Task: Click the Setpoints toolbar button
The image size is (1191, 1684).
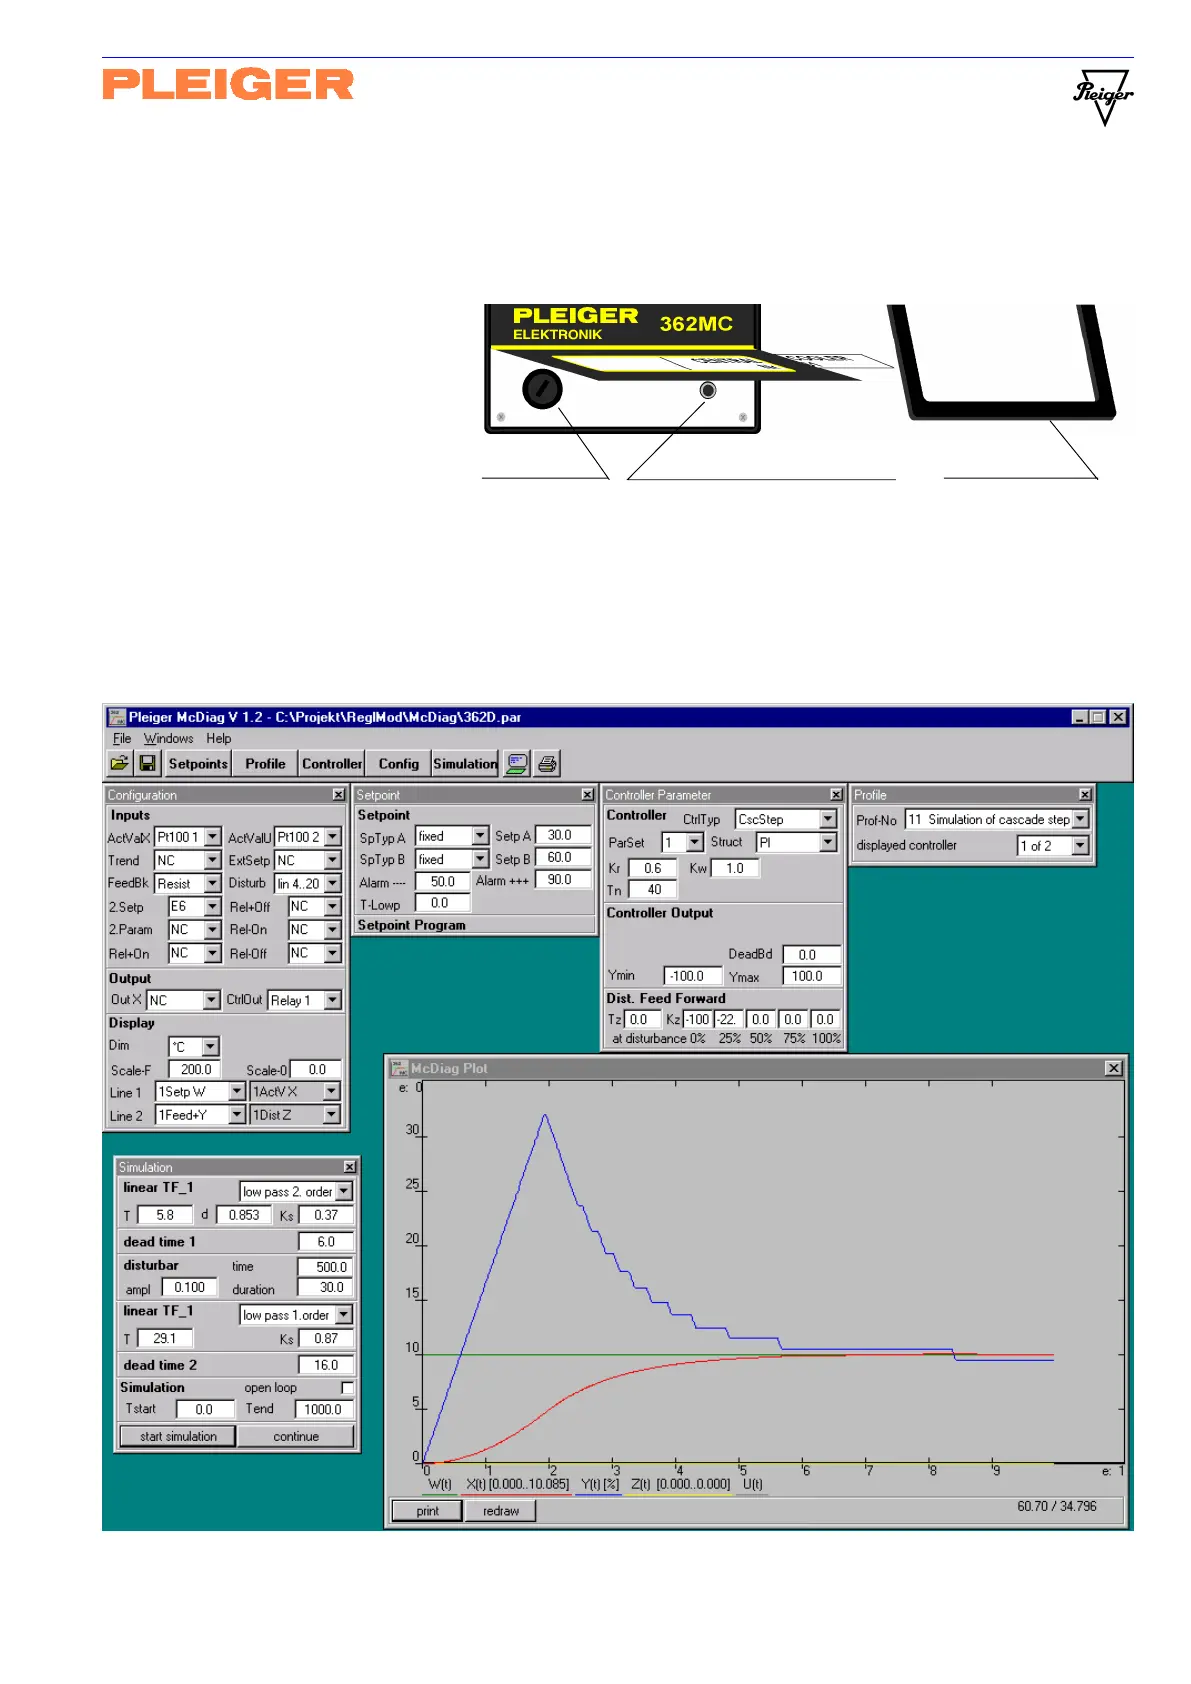Action: tap(198, 763)
